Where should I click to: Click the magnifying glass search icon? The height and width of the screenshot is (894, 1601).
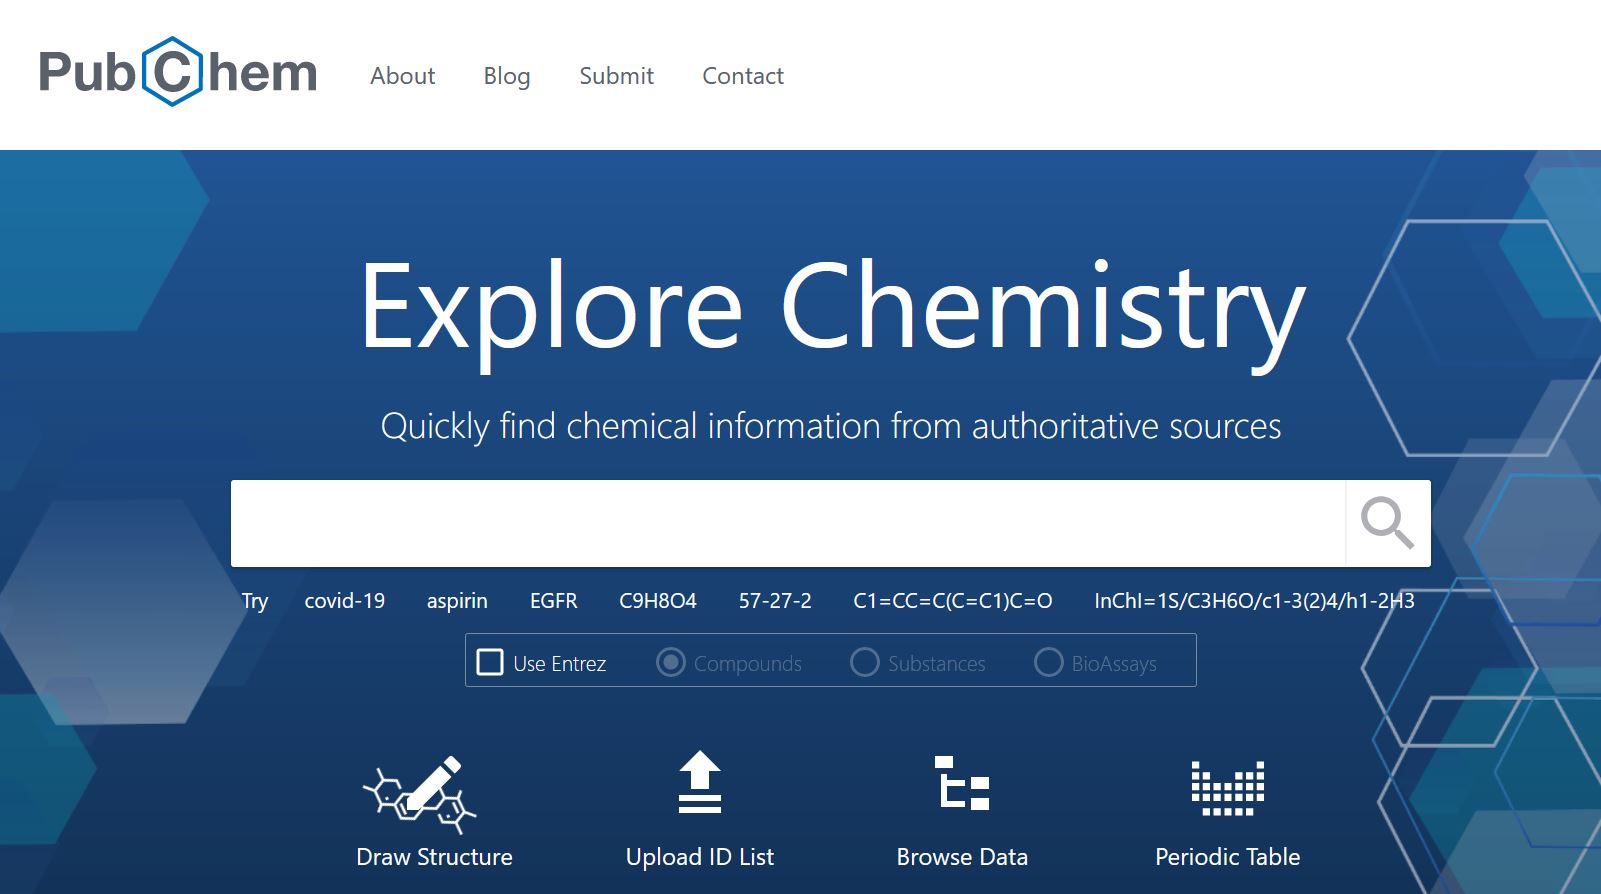tap(1387, 523)
